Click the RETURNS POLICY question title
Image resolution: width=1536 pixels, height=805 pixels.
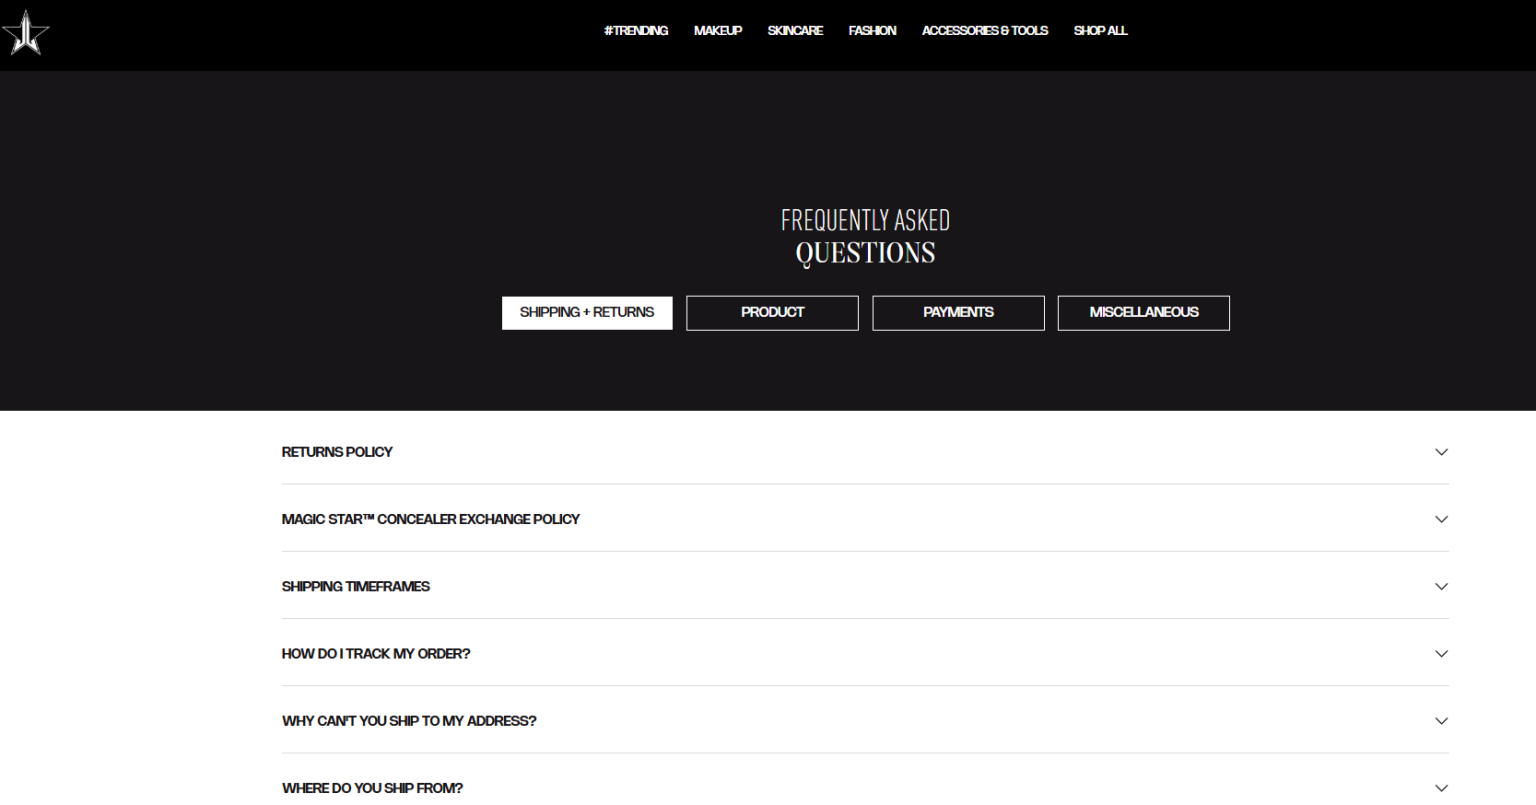pos(337,452)
